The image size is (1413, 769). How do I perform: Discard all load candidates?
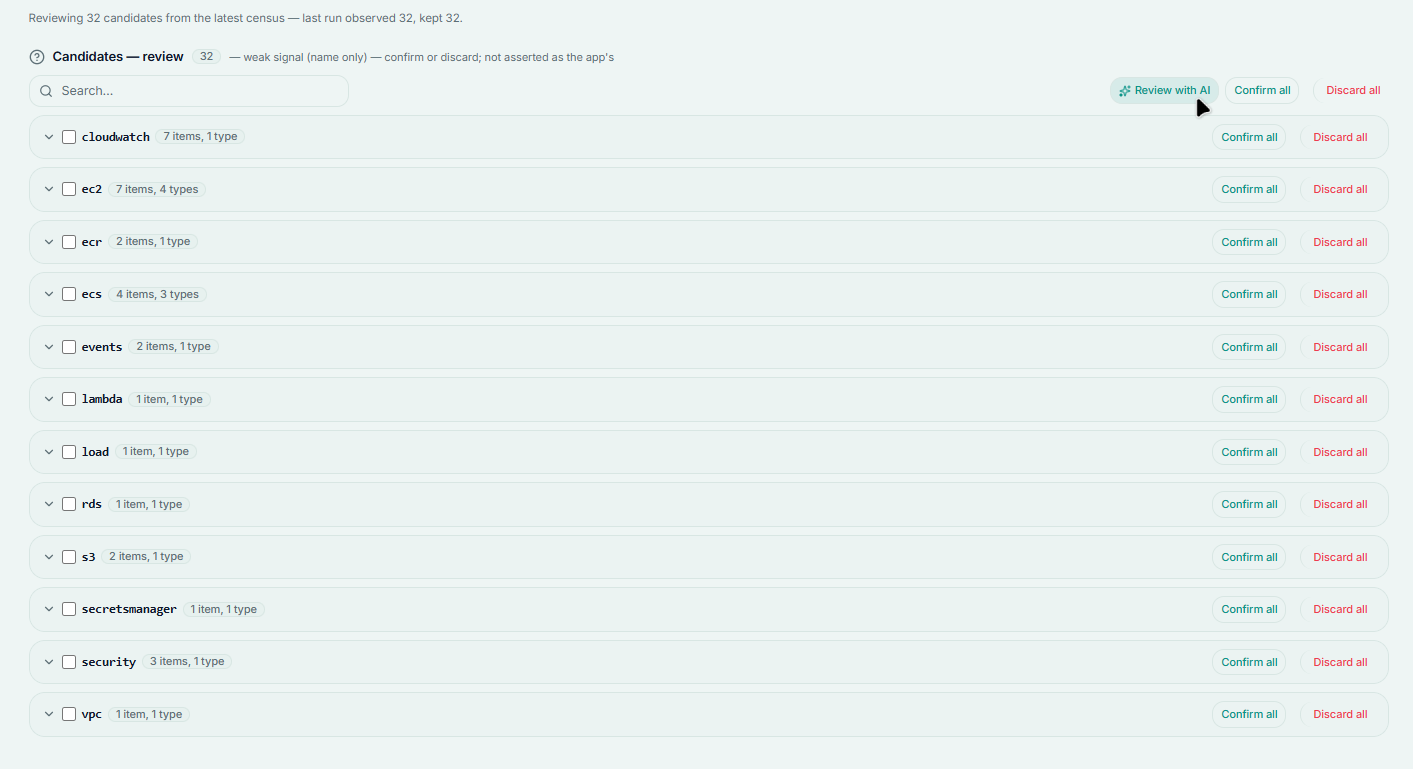coord(1340,452)
